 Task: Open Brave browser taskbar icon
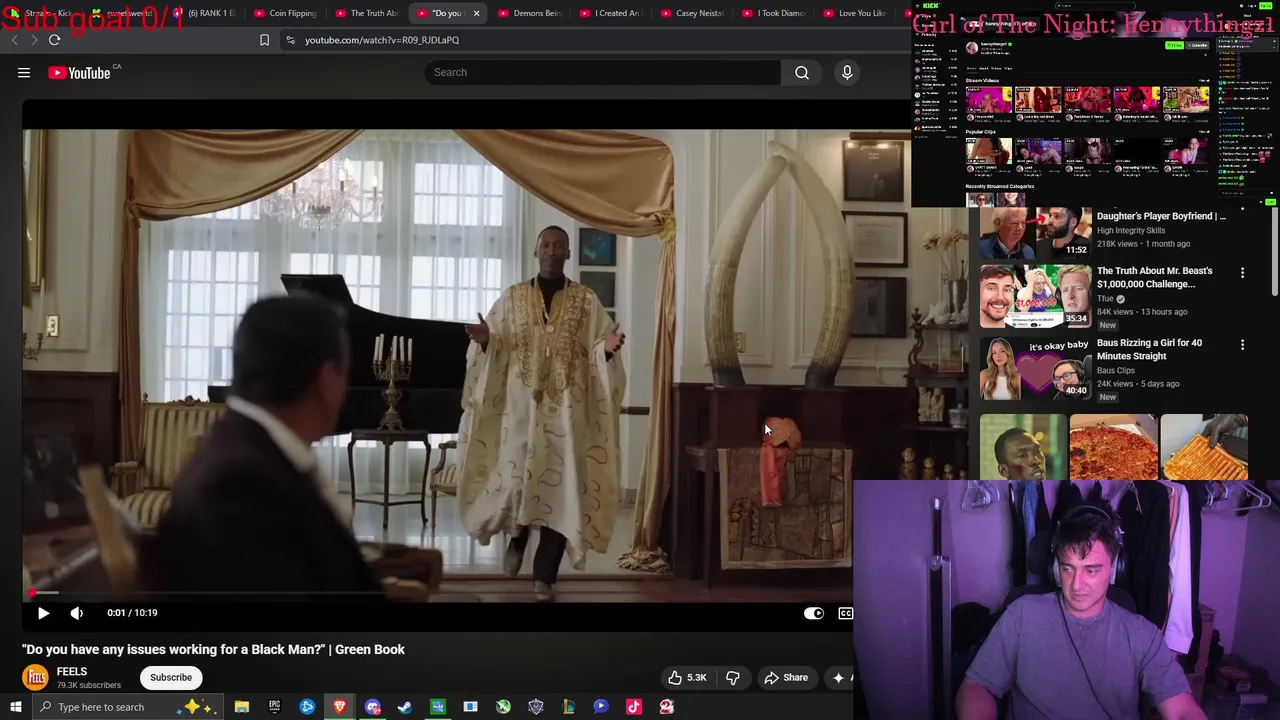point(340,707)
